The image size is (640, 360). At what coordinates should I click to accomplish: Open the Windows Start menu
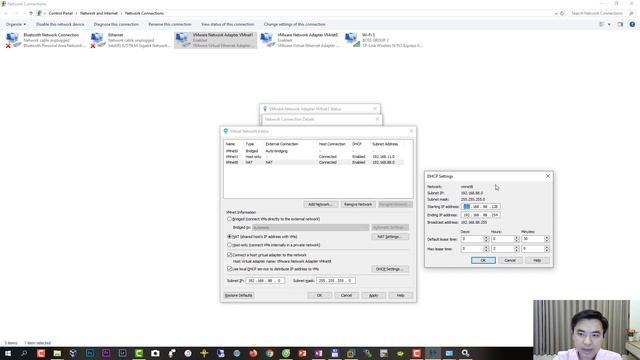(8, 353)
